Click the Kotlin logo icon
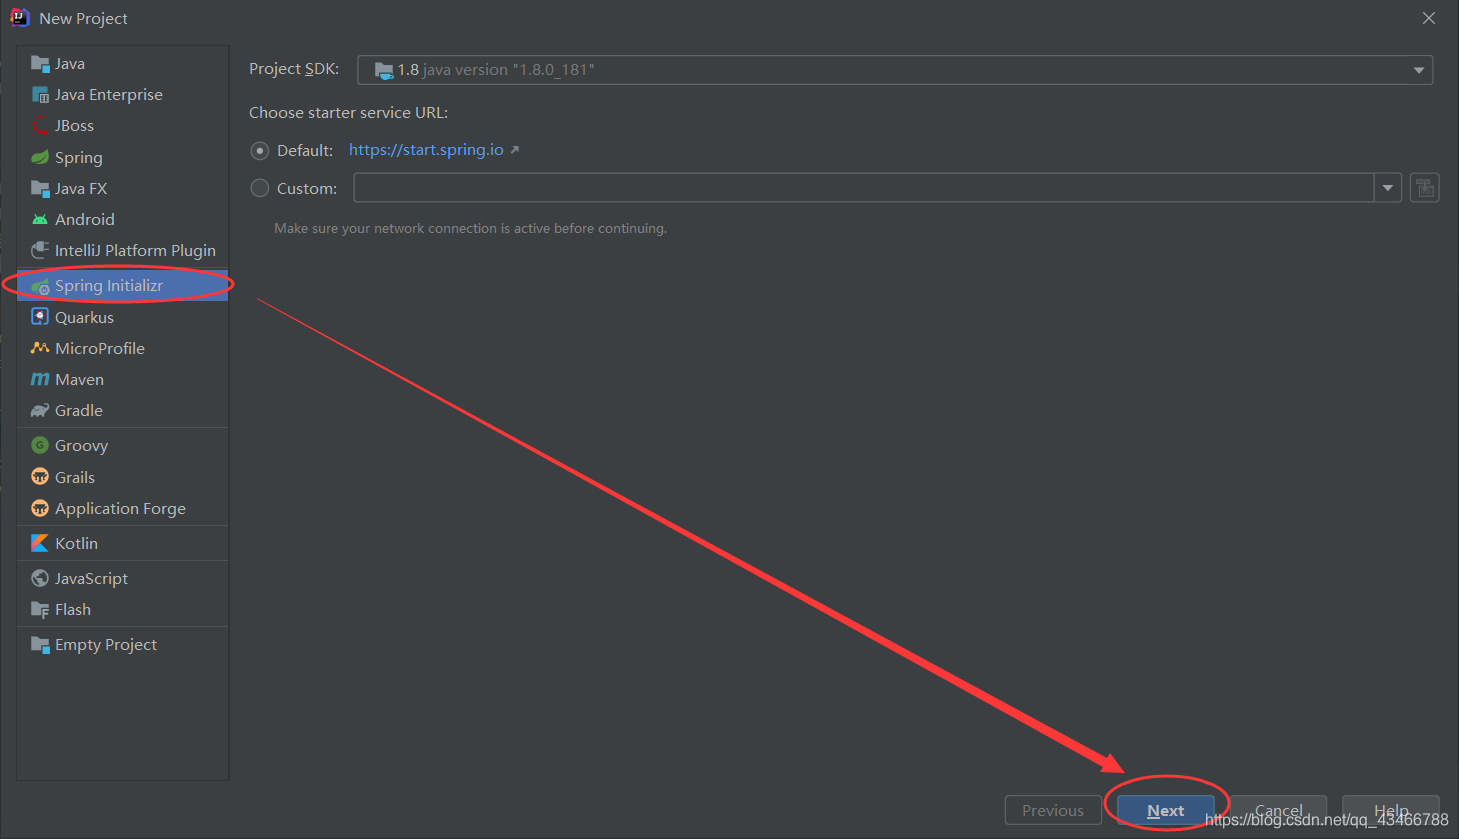The image size is (1459, 839). (x=40, y=543)
